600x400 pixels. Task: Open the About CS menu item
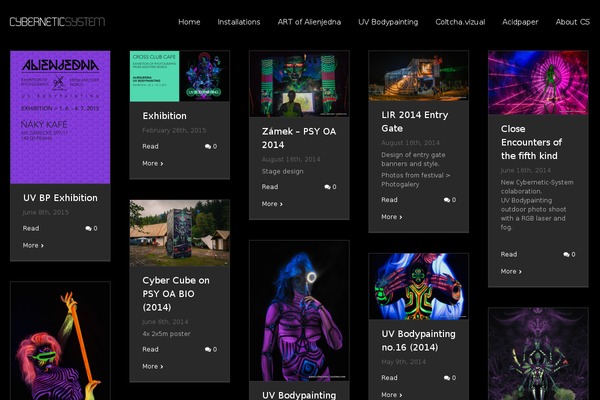[x=572, y=22]
